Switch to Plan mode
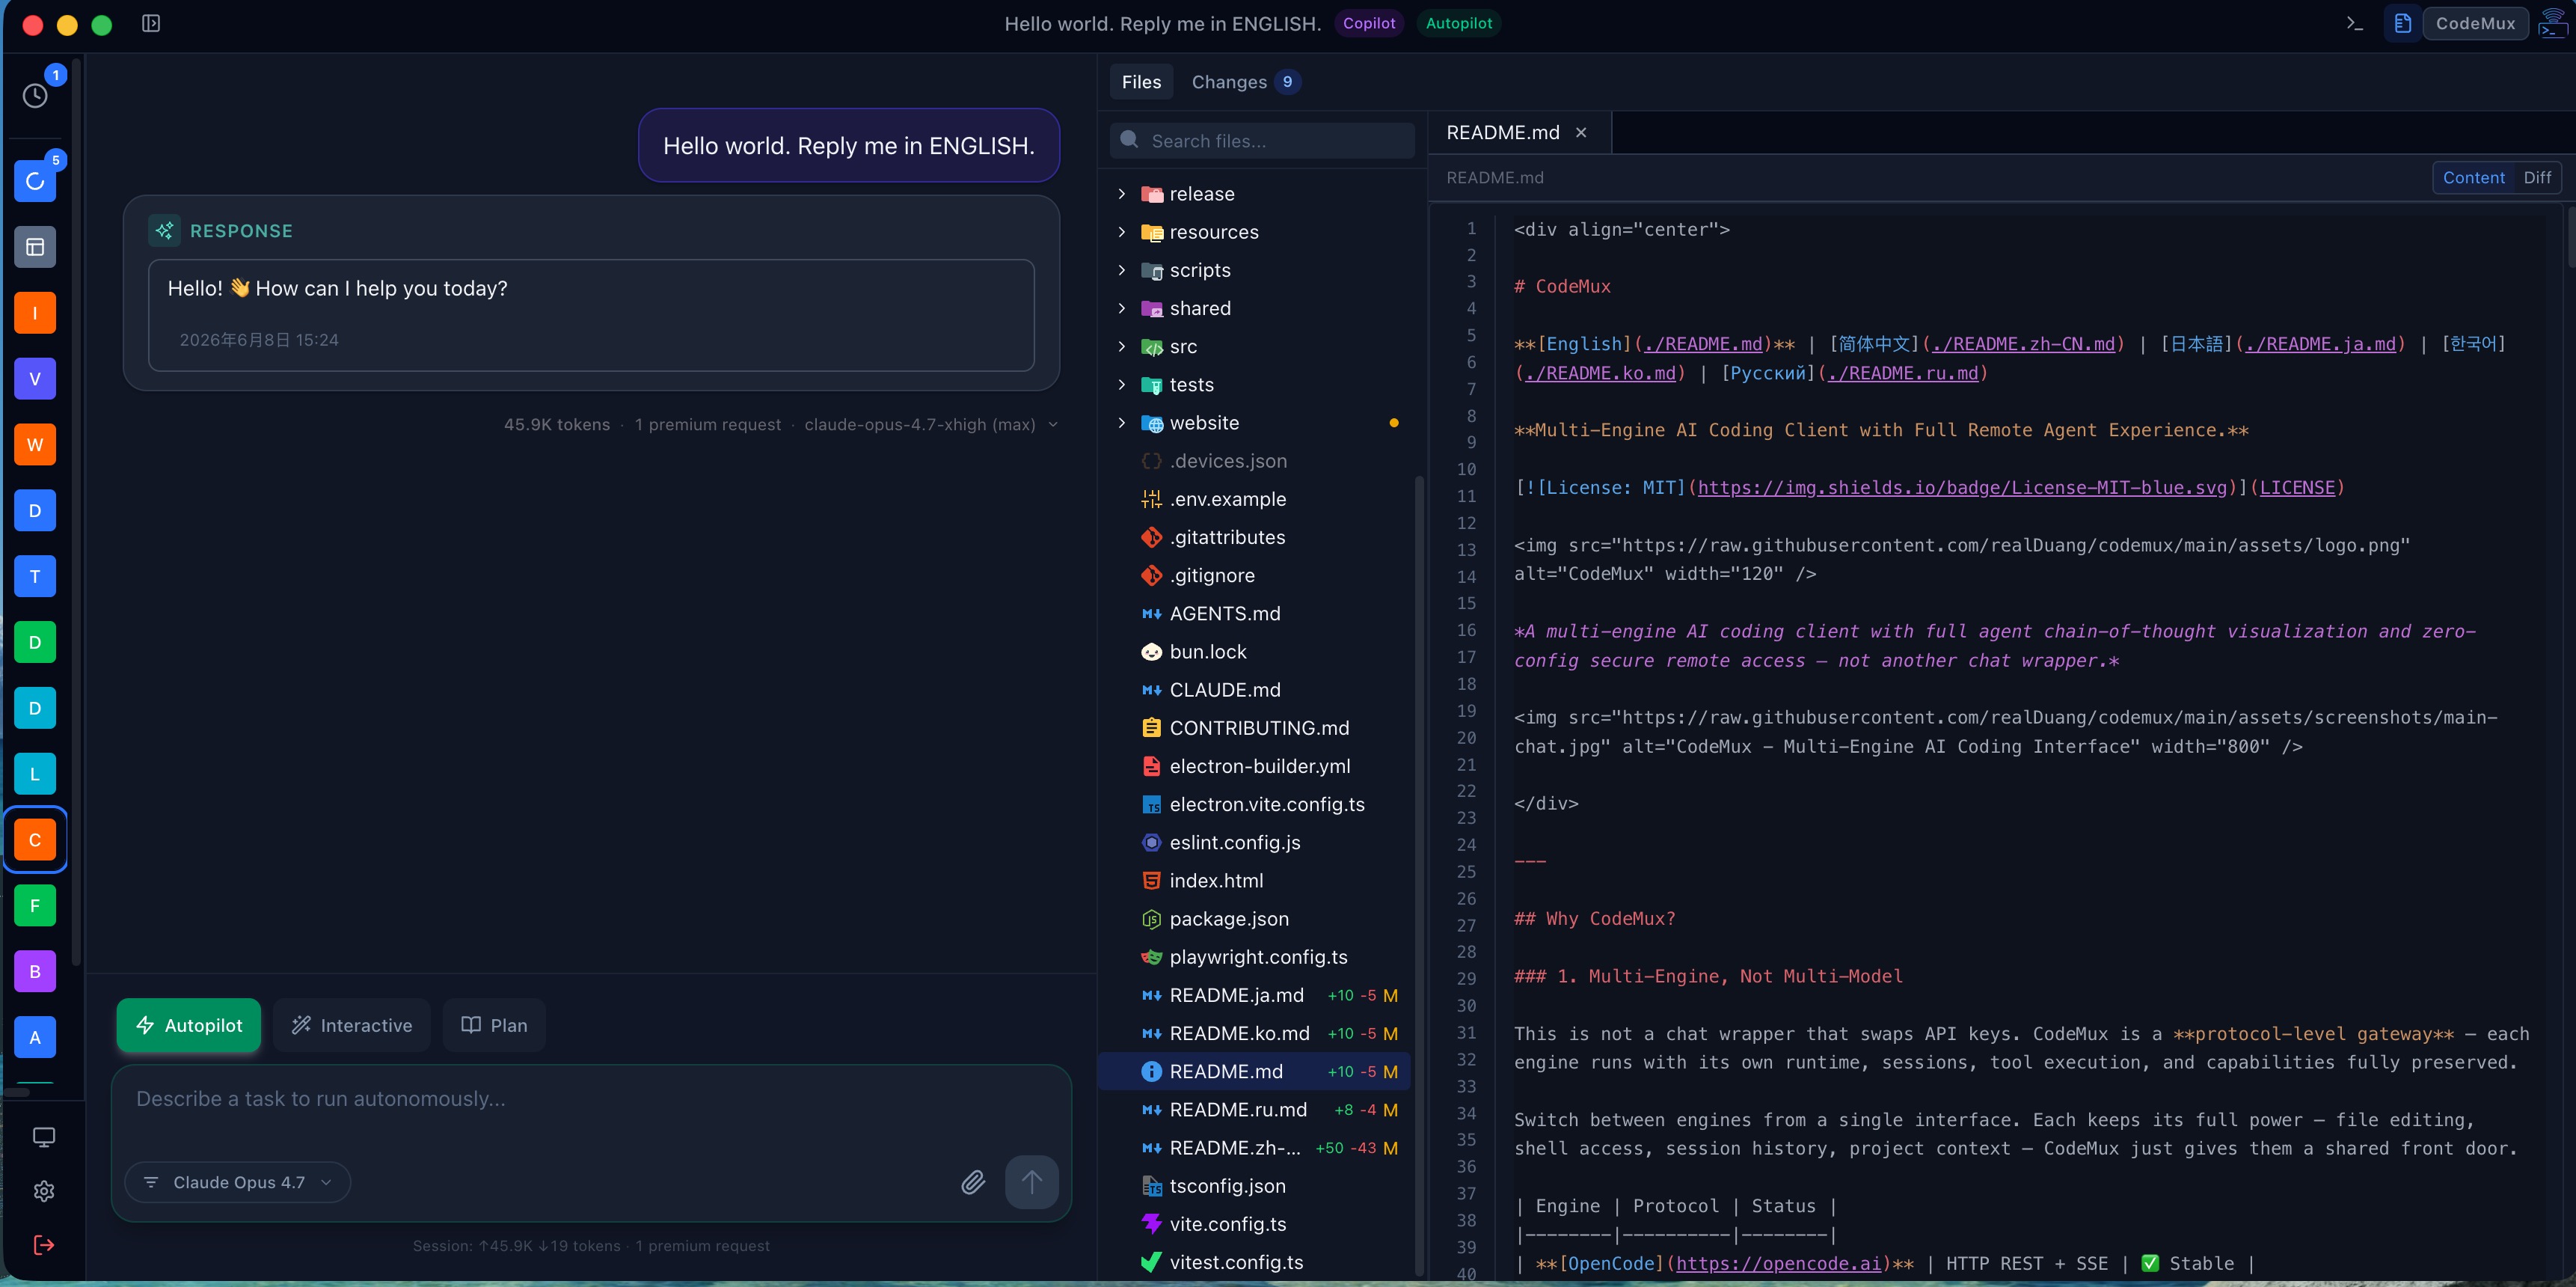Screen dimensions: 2576x1287 coord(494,1025)
